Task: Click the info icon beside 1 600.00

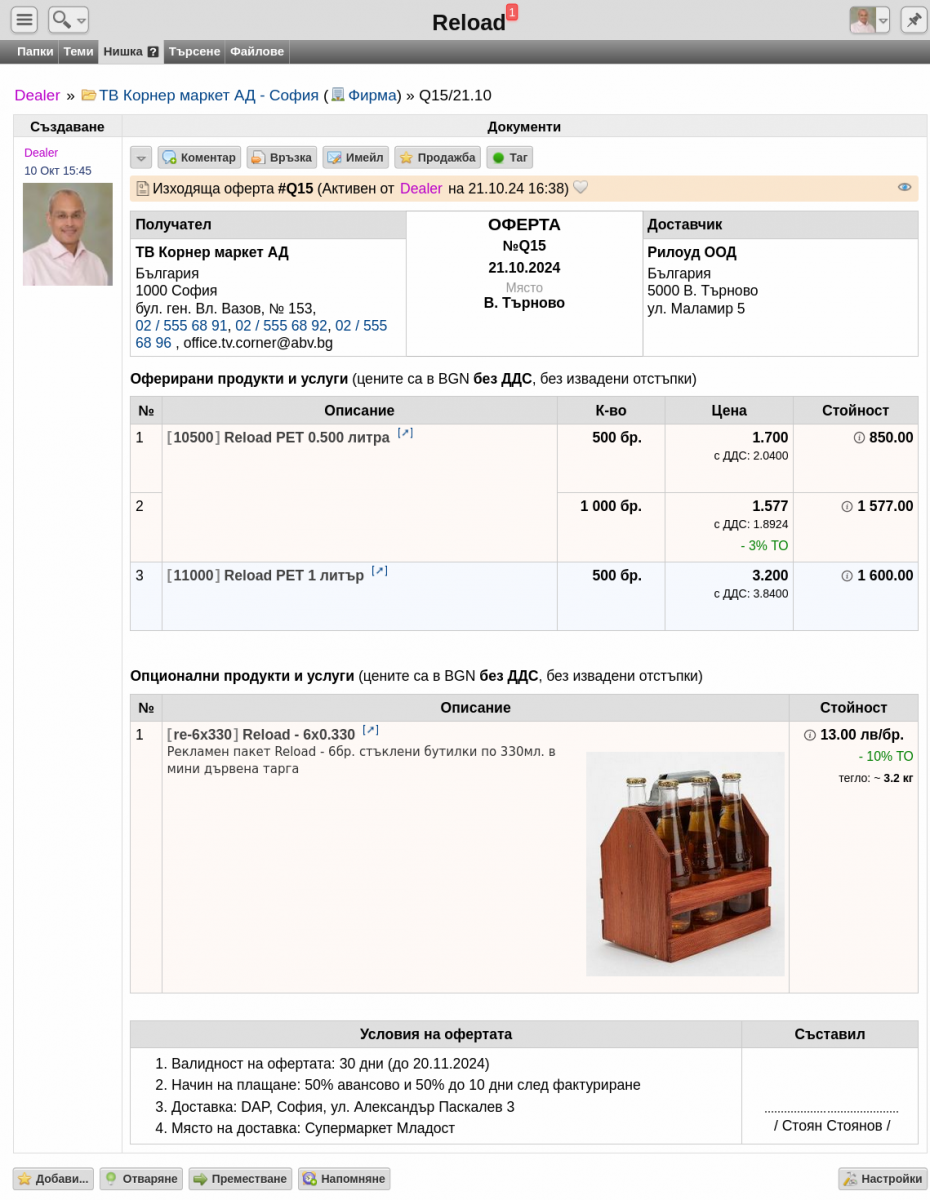Action: [x=847, y=576]
